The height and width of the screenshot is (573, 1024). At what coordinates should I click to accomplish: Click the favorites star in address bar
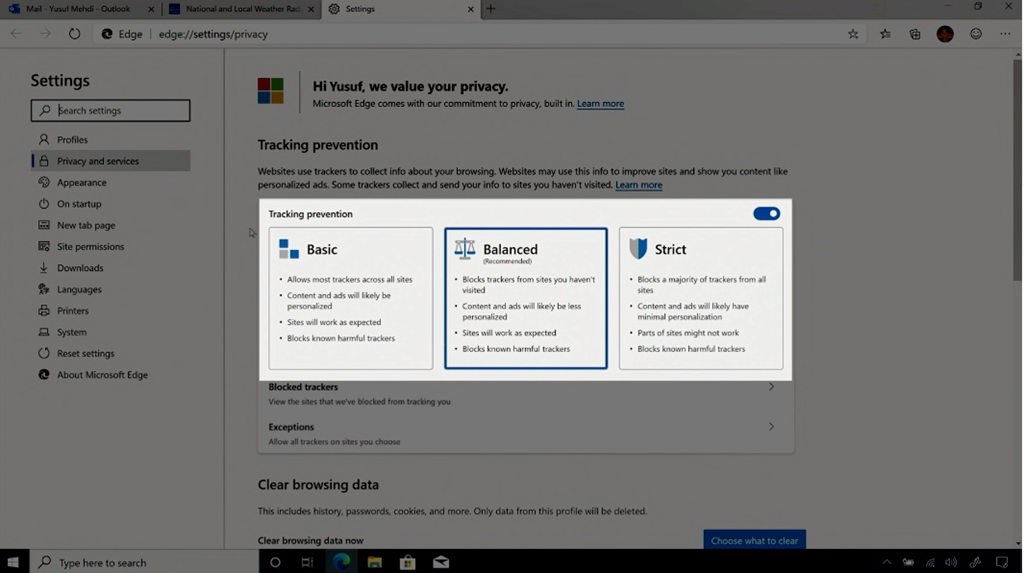[853, 34]
